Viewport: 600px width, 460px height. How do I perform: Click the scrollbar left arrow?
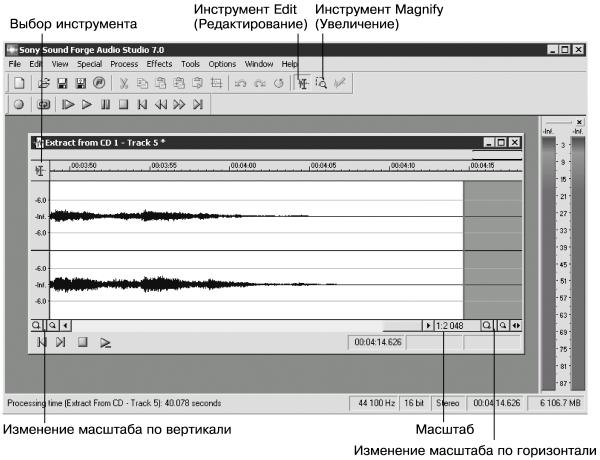(x=65, y=326)
